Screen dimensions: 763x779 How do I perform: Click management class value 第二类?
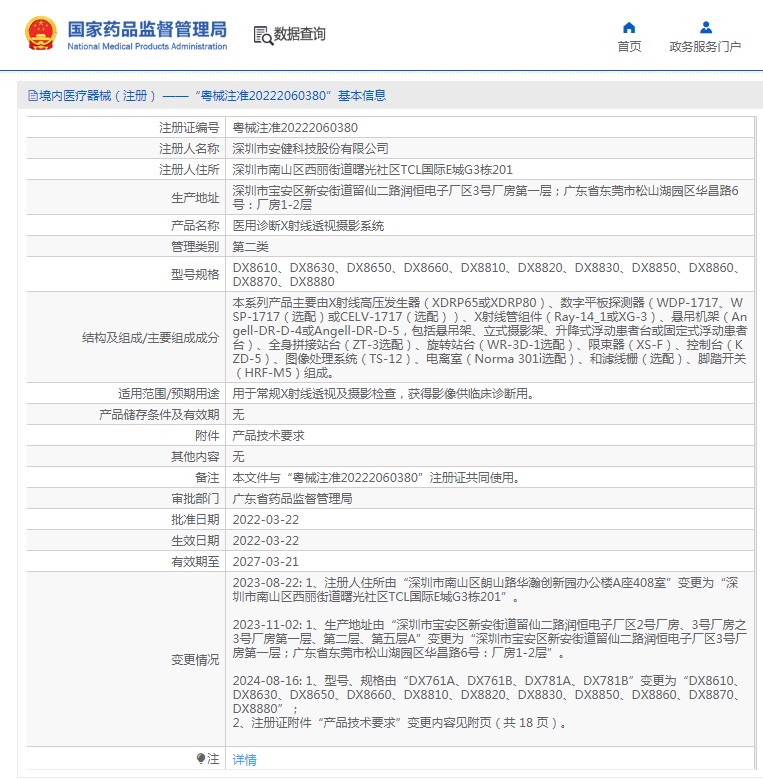250,246
